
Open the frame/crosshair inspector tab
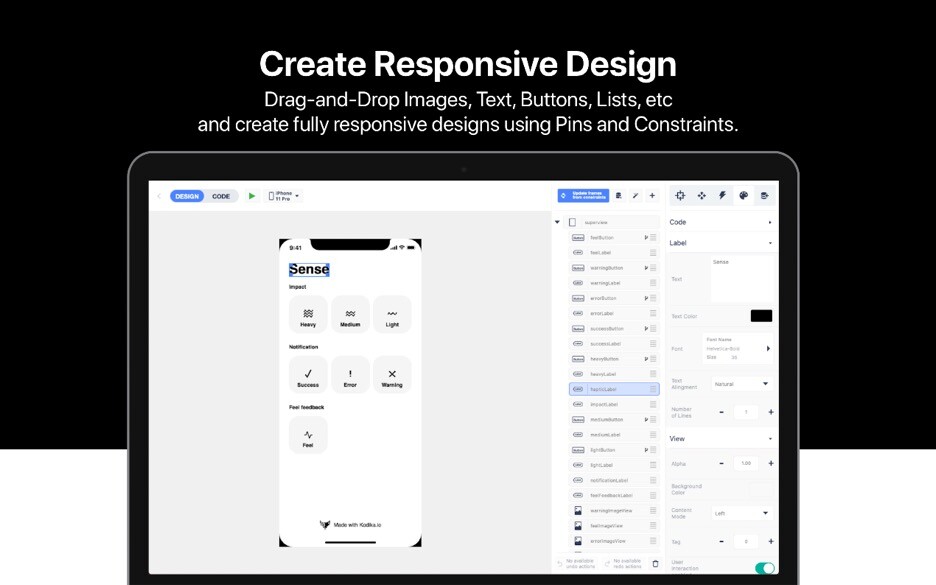coord(680,196)
